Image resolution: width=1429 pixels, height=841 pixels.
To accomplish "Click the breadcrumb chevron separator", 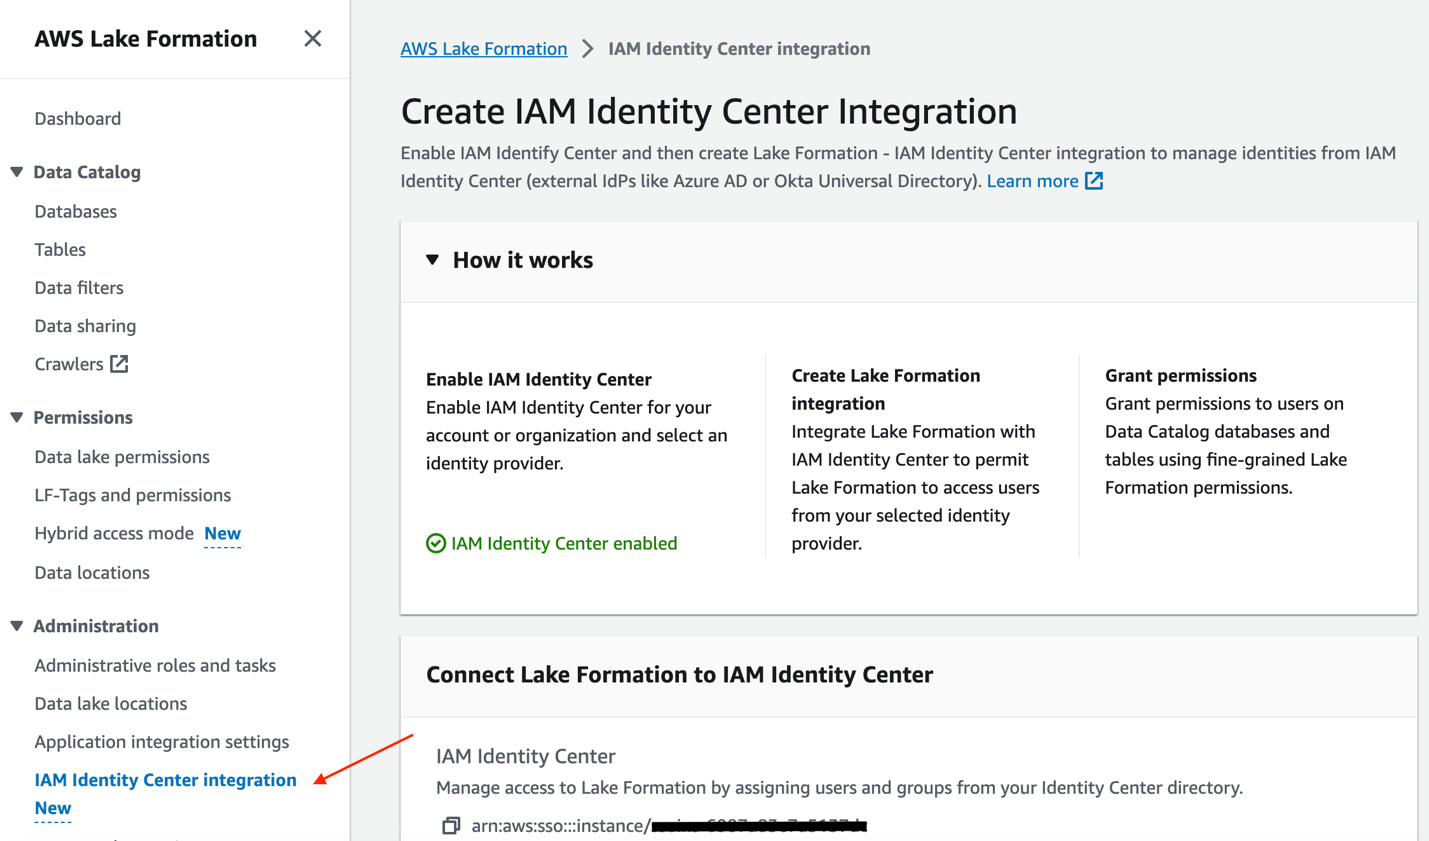I will [588, 49].
